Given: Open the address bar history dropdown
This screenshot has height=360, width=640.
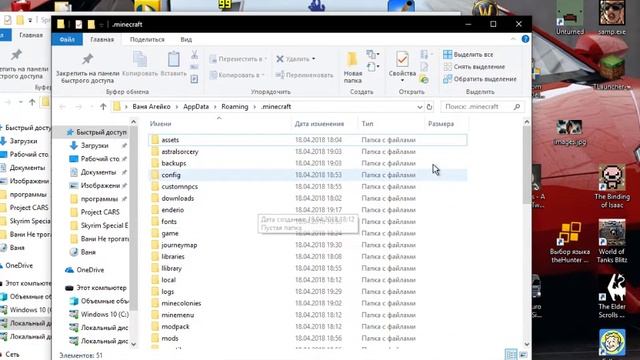Looking at the screenshot, I should 420,107.
